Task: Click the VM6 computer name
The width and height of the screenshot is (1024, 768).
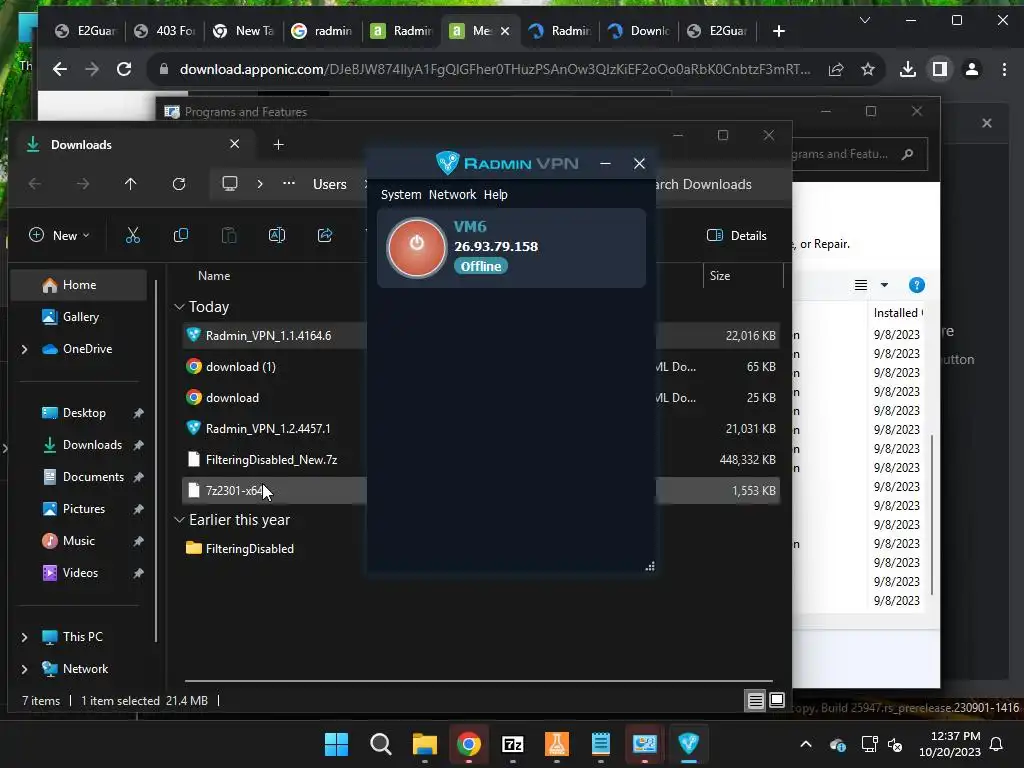Action: pyautogui.click(x=470, y=227)
